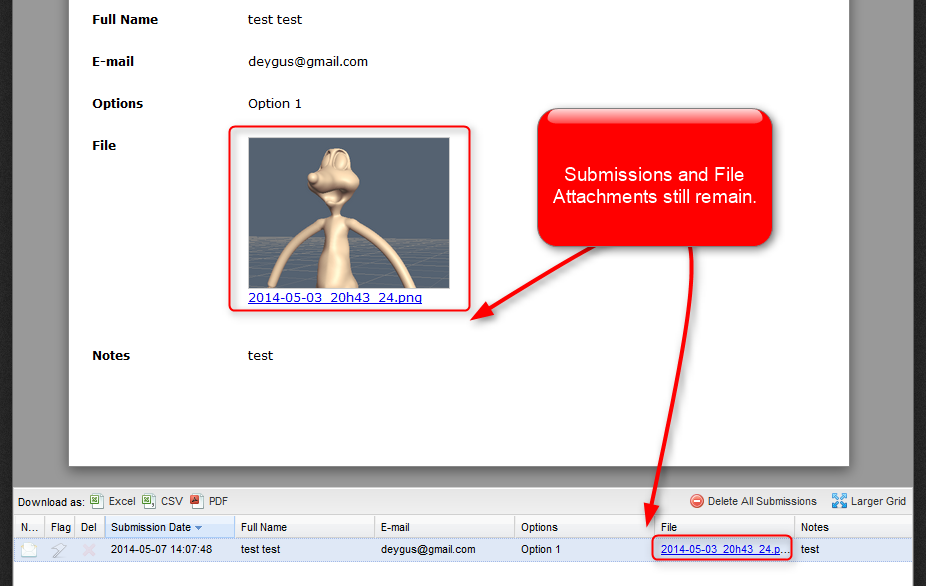This screenshot has width=926, height=586.
Task: Click the File column header
Action: 669,527
